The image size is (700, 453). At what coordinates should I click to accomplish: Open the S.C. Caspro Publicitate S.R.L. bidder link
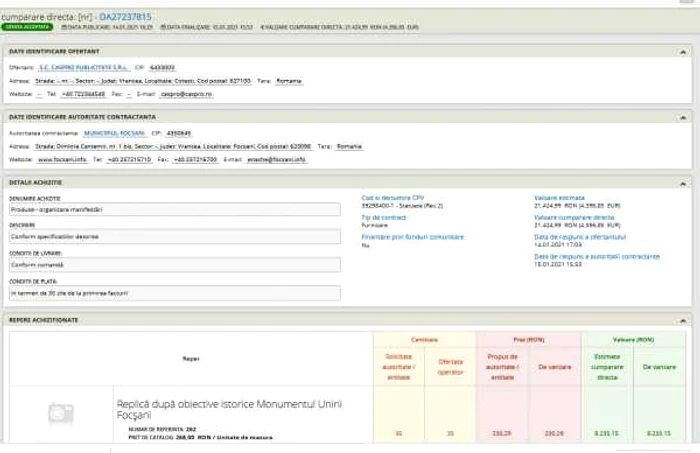(84, 67)
